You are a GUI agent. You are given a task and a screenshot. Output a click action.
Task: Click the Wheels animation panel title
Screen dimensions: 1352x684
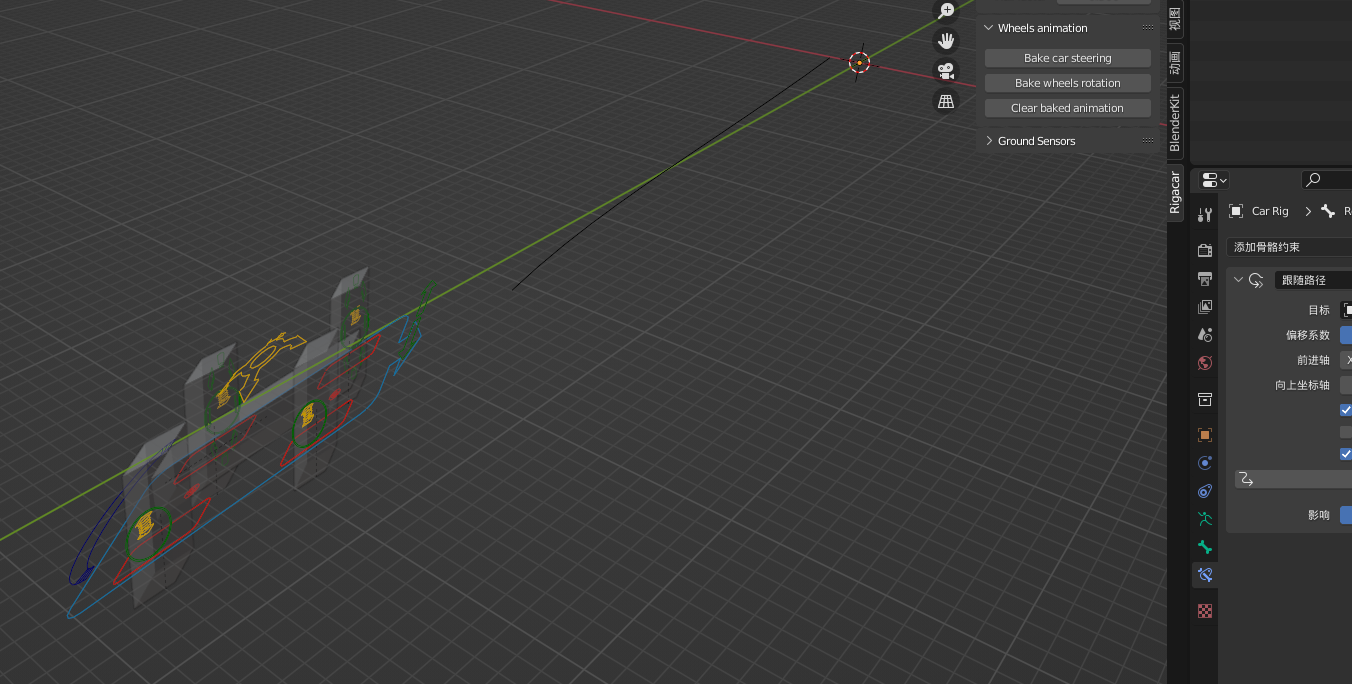pos(1042,28)
